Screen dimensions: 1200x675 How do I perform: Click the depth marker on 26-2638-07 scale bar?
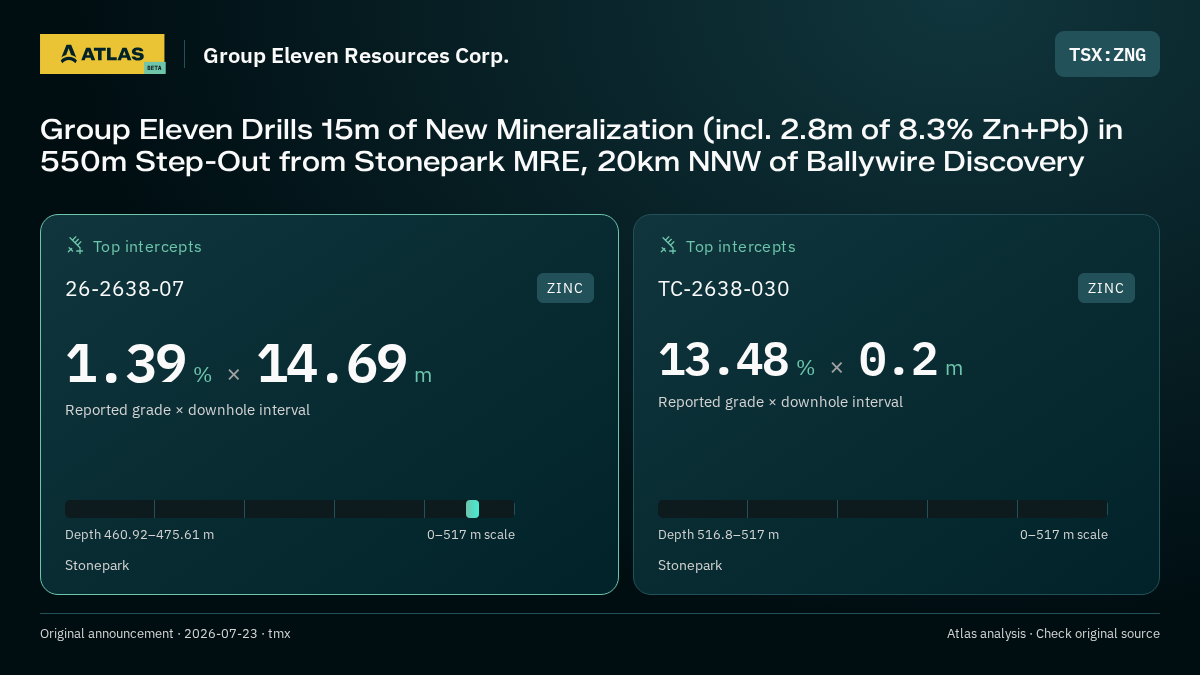click(x=472, y=509)
